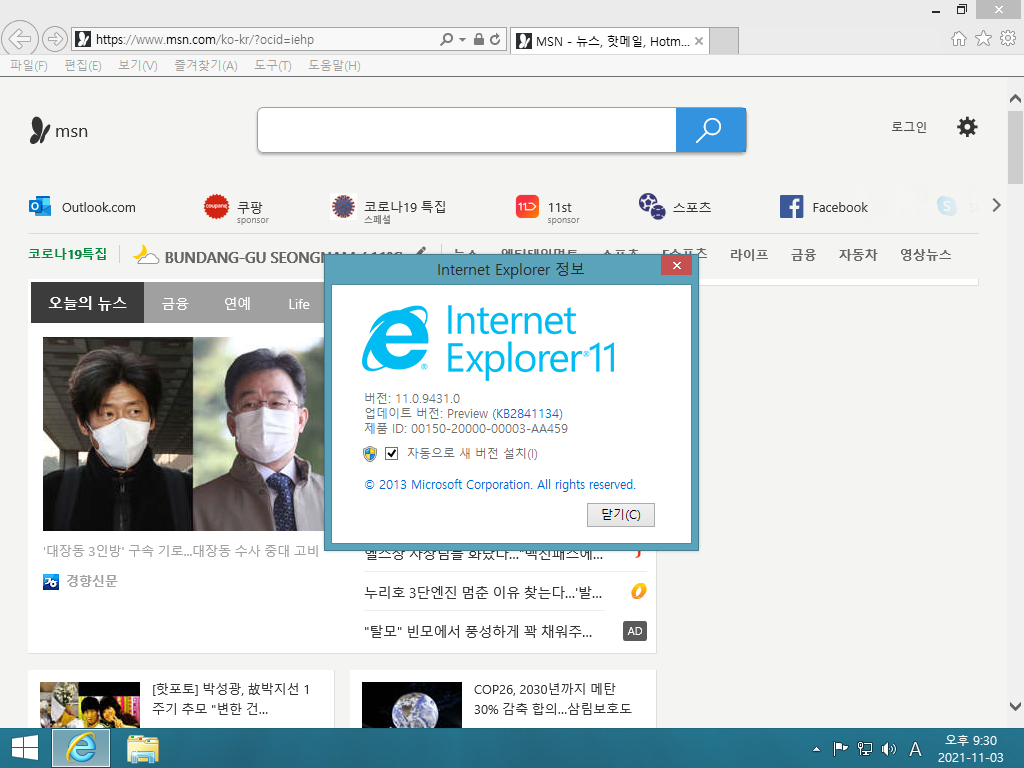This screenshot has width=1024, height=768.
Task: Open the 편집(E) menu
Action: click(83, 65)
